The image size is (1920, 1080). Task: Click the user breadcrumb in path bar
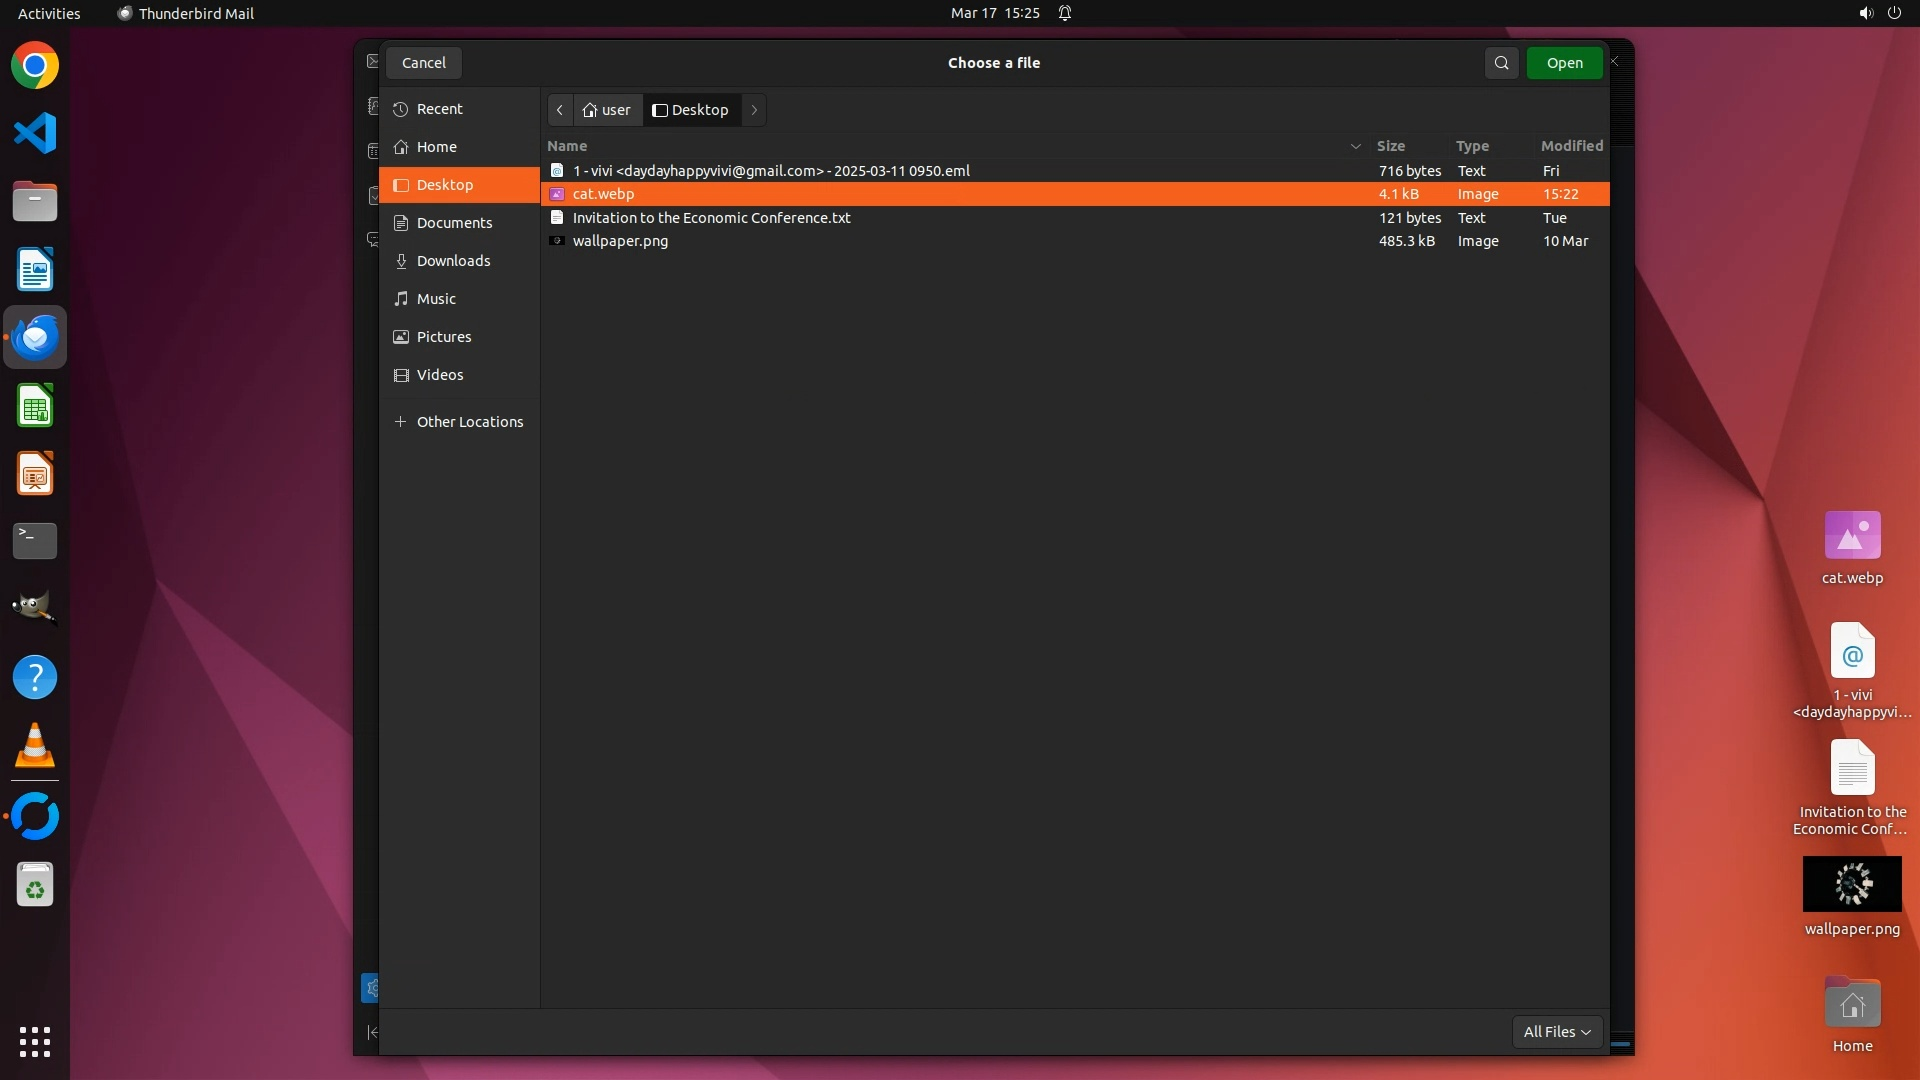(608, 110)
